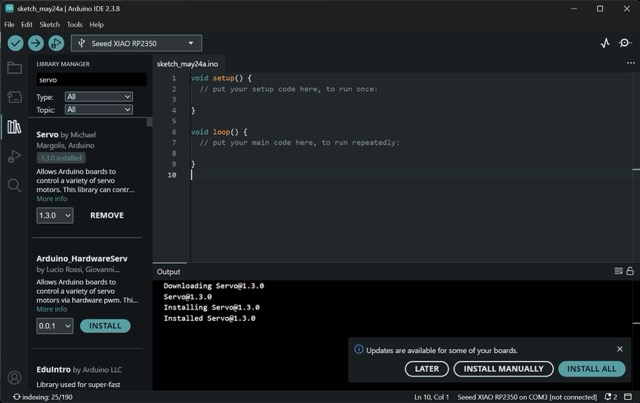Click the 'EduIntro' library title
The width and height of the screenshot is (640, 403).
pos(53,370)
